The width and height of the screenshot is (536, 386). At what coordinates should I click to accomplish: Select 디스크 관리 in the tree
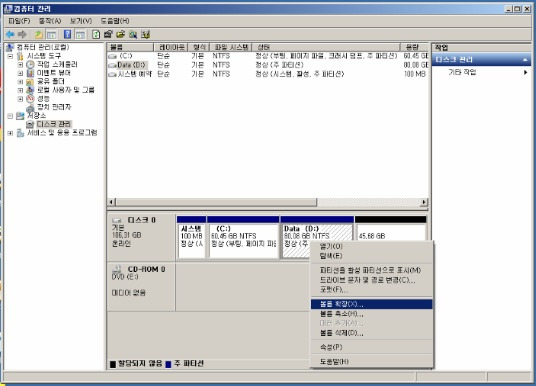[x=54, y=124]
